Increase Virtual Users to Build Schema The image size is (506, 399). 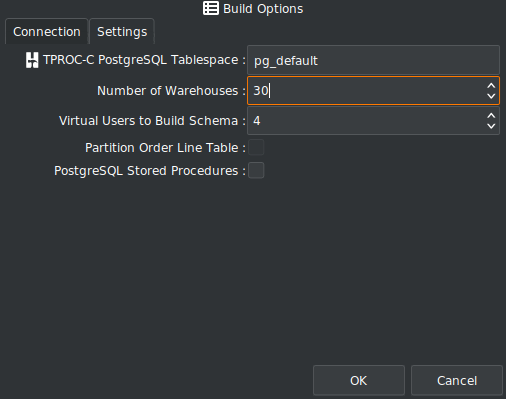point(491,116)
